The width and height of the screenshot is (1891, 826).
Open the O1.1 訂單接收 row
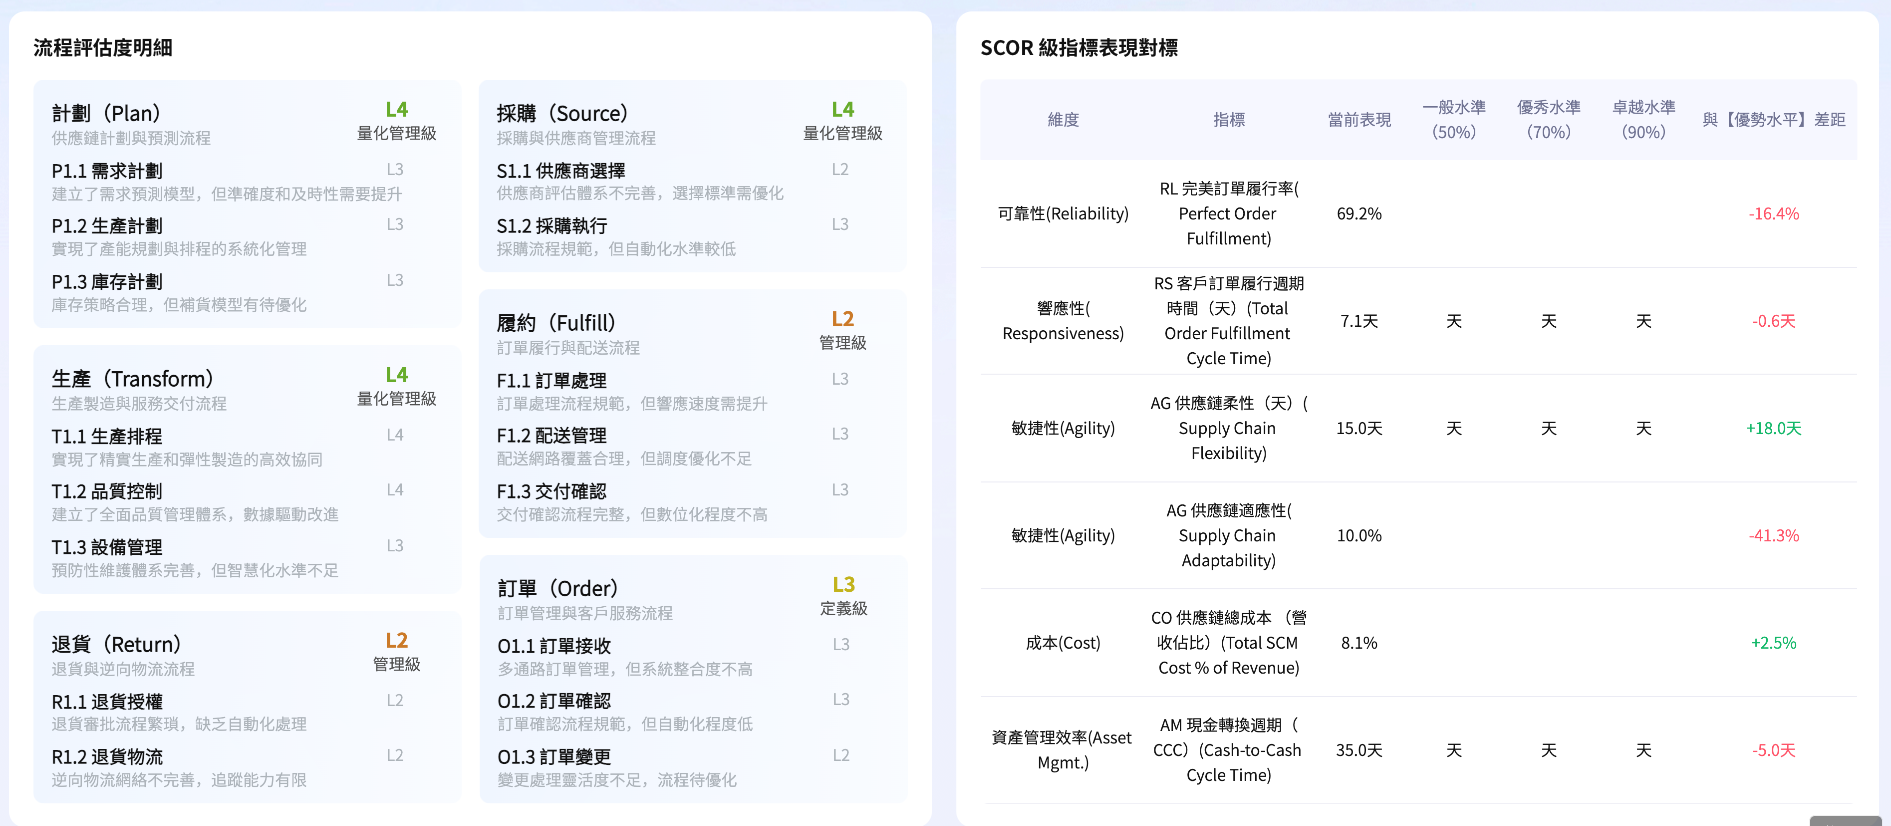pos(692,656)
